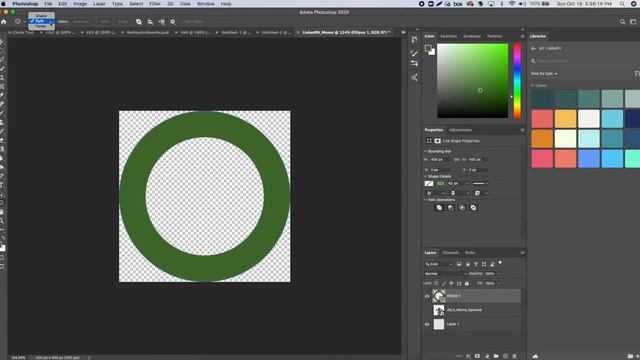Click the lock image pixels brush icon
The width and height of the screenshot is (640, 360).
pos(444,283)
